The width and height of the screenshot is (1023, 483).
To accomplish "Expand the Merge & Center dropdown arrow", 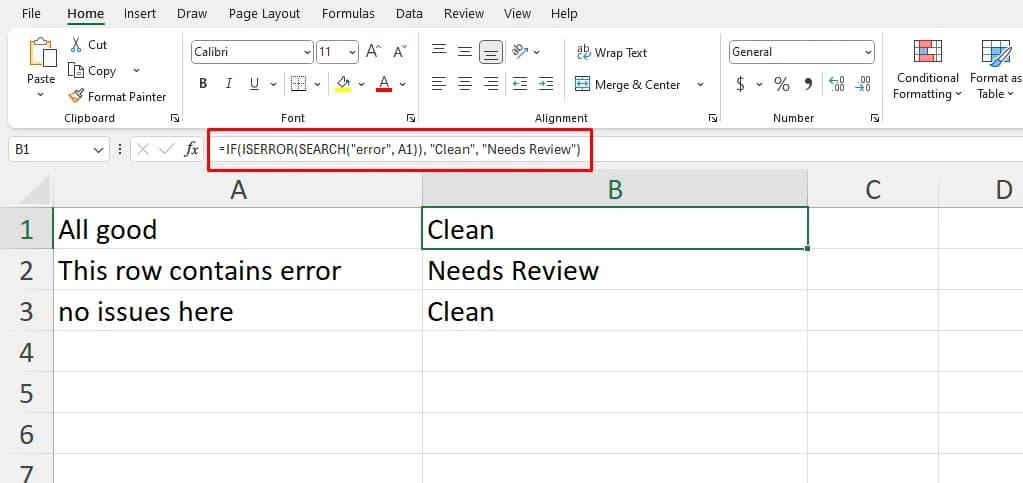I will [x=701, y=85].
